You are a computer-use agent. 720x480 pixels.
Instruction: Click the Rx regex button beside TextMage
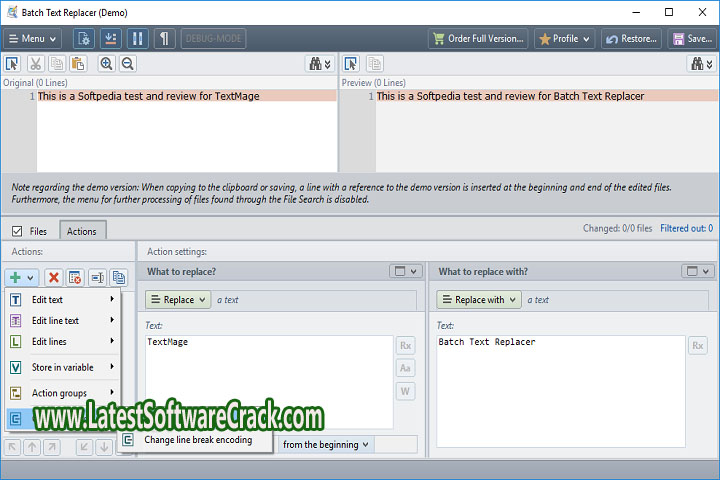(406, 345)
